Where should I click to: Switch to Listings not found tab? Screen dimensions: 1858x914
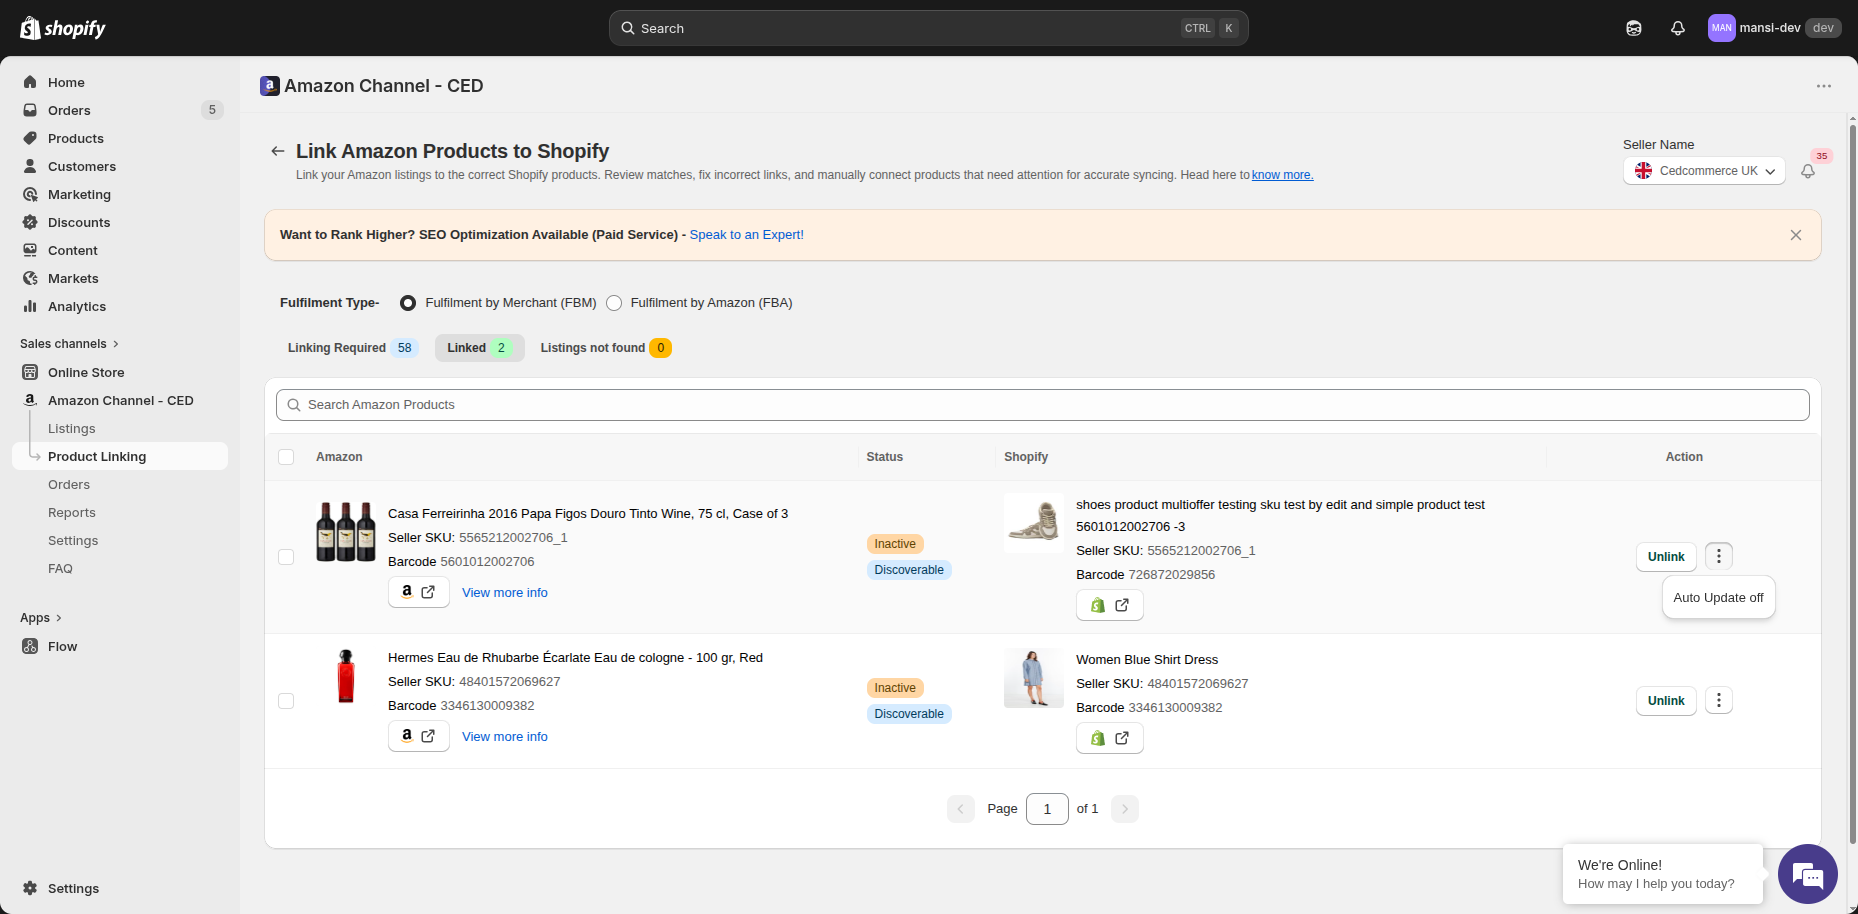[x=605, y=348]
